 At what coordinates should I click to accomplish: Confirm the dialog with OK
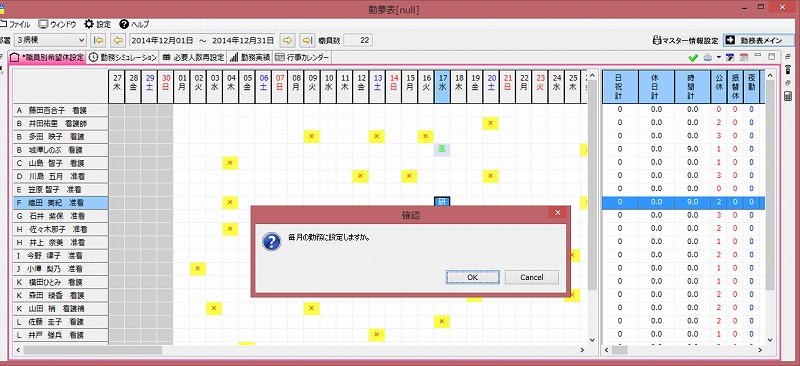(x=472, y=277)
